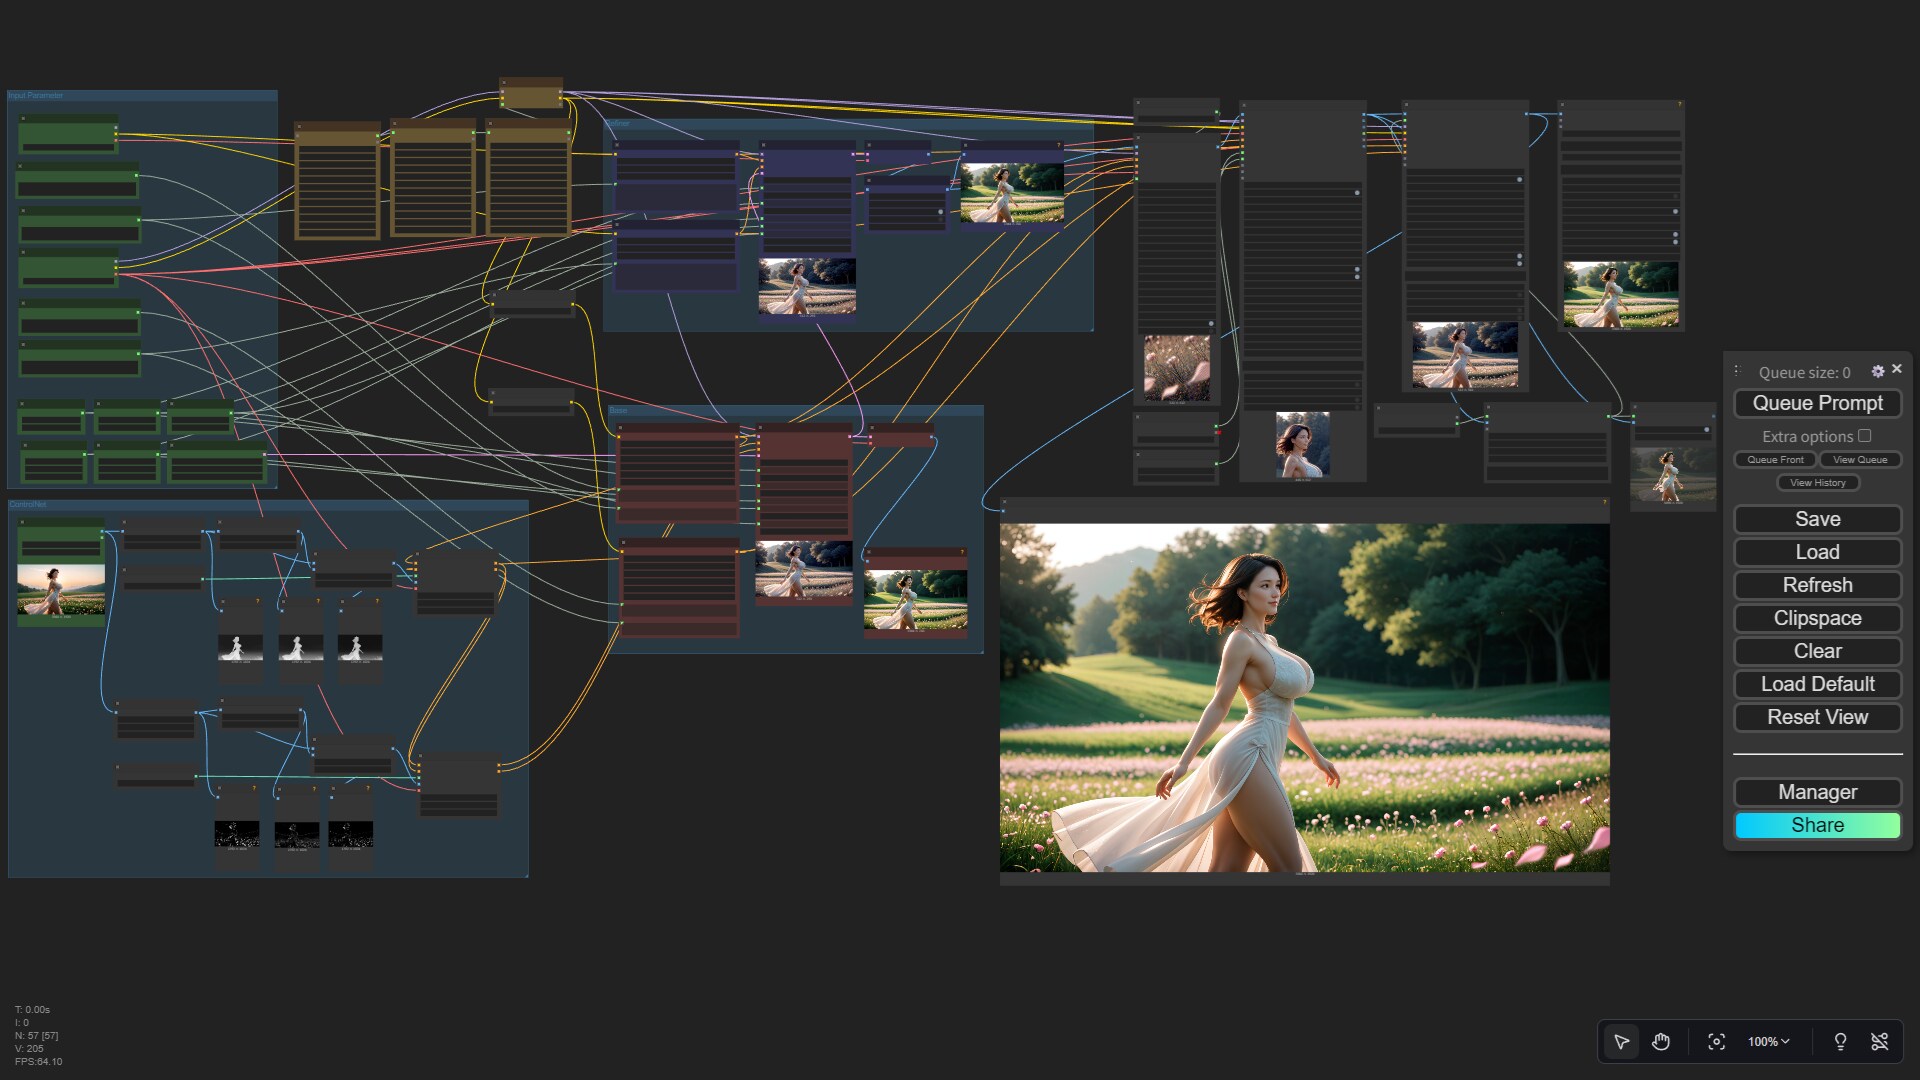The image size is (1920, 1080).
Task: Close the queue menu panel
Action: point(1897,369)
